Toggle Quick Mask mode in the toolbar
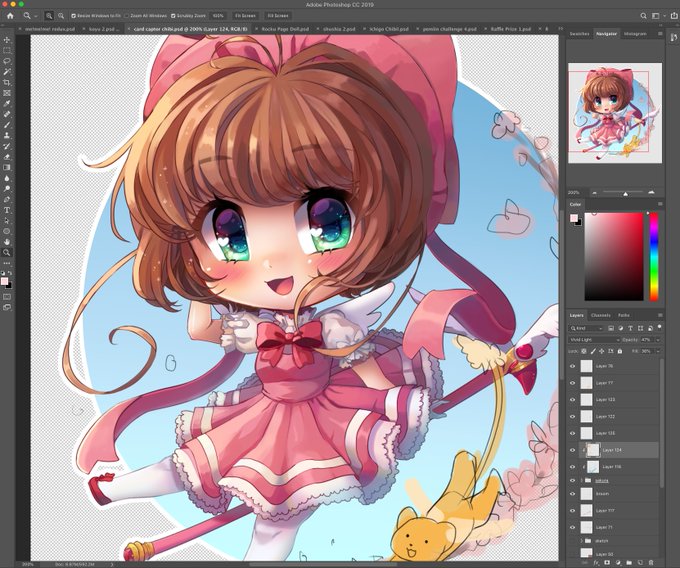Screen dimensions: 680x568 (x=7, y=297)
